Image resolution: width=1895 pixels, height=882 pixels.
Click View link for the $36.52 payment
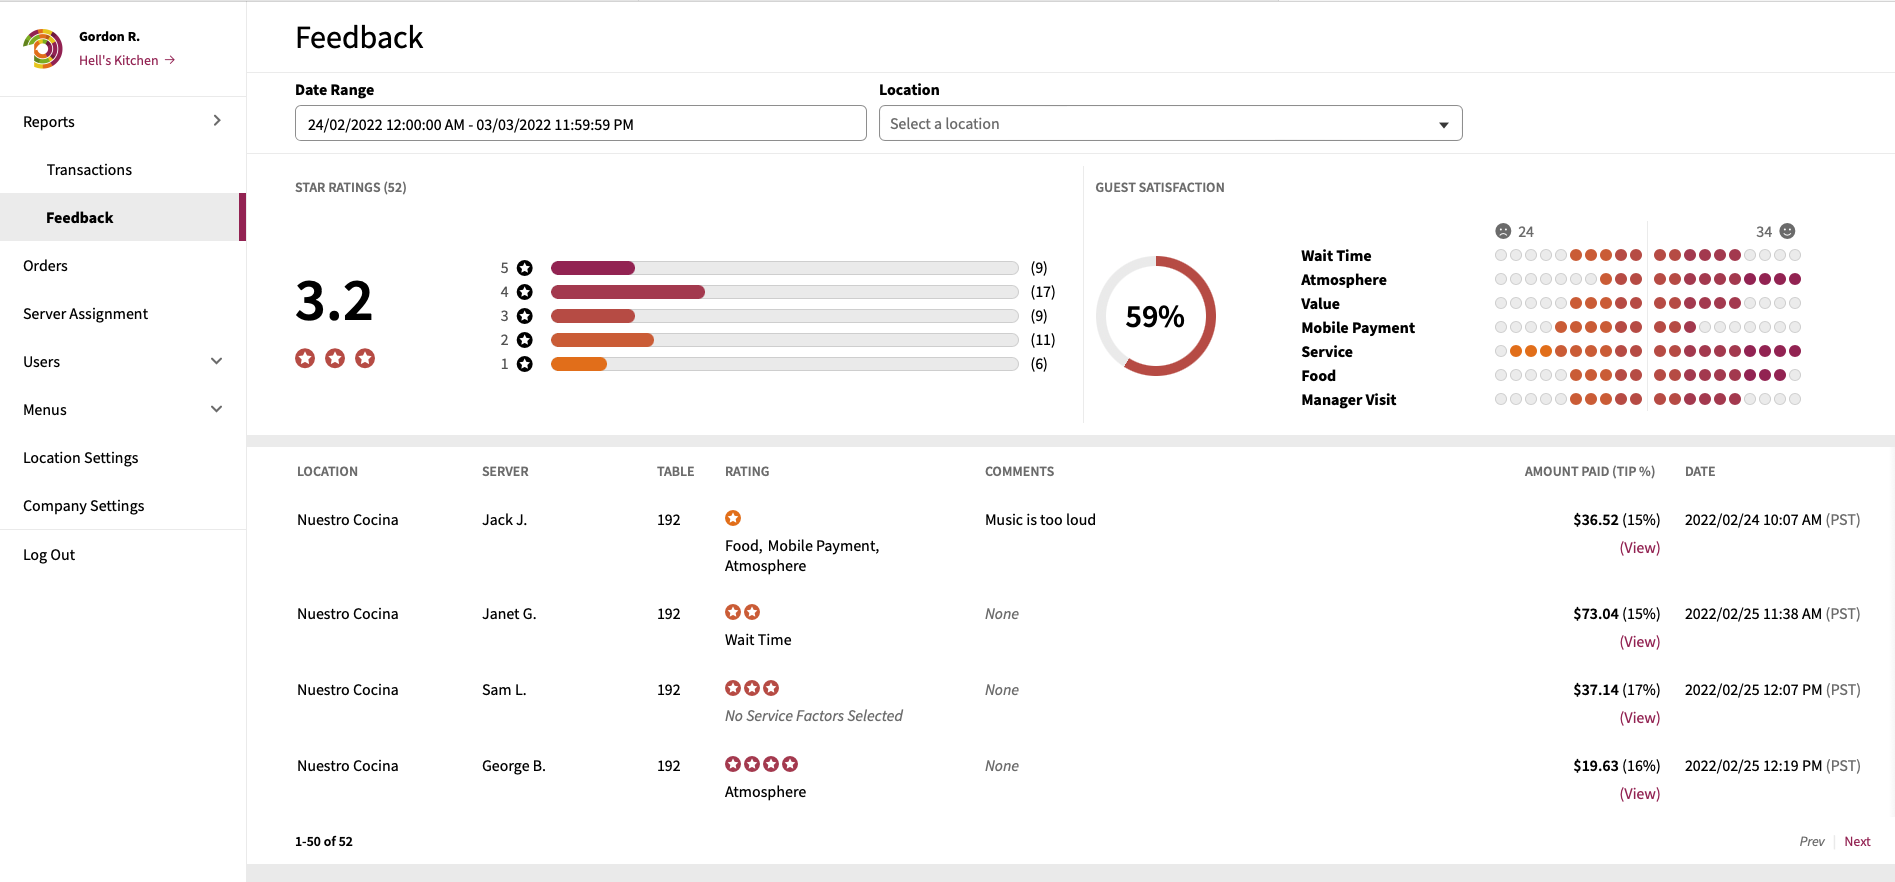[1640, 547]
